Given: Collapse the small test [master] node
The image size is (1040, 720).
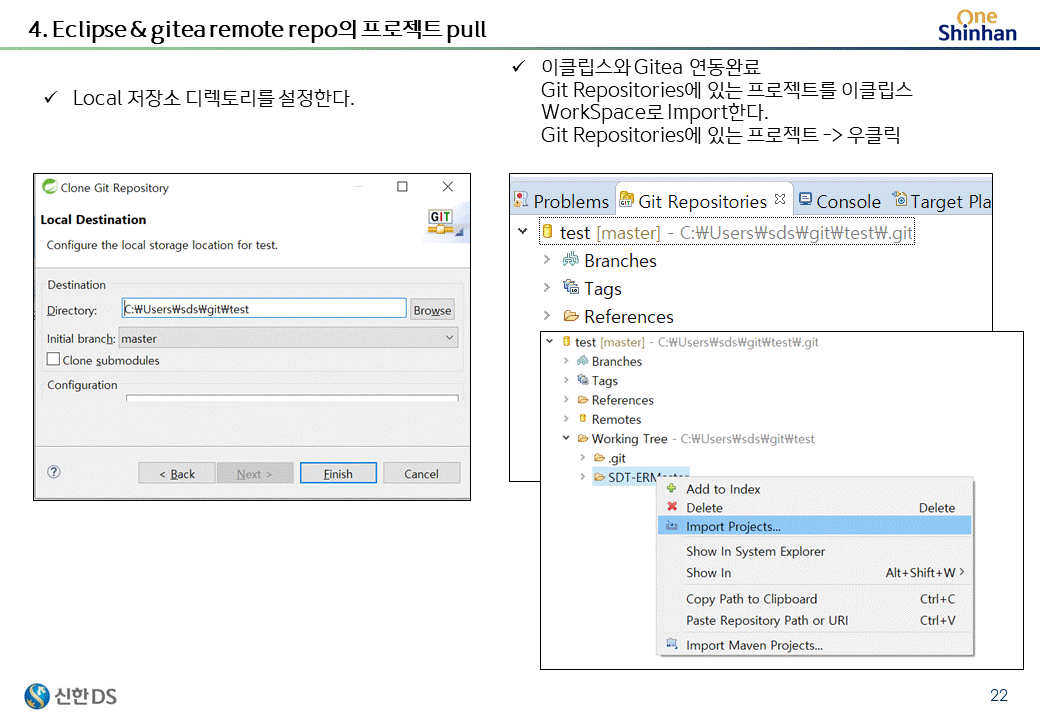Looking at the screenshot, I should [549, 341].
